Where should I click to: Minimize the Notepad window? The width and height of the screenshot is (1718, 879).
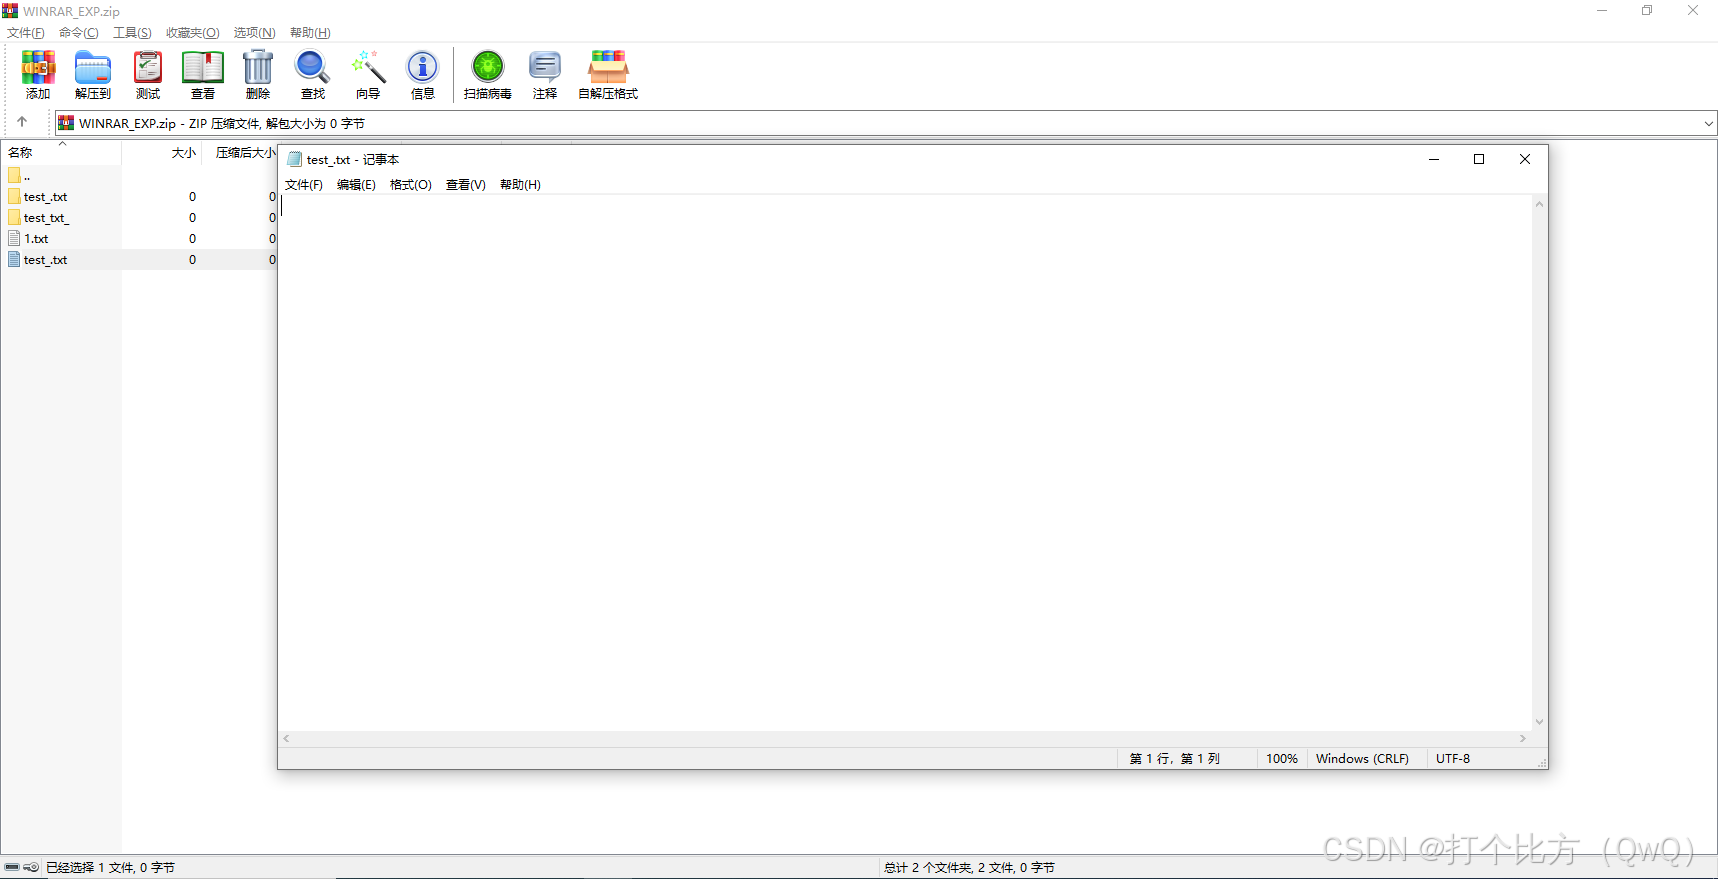tap(1434, 159)
